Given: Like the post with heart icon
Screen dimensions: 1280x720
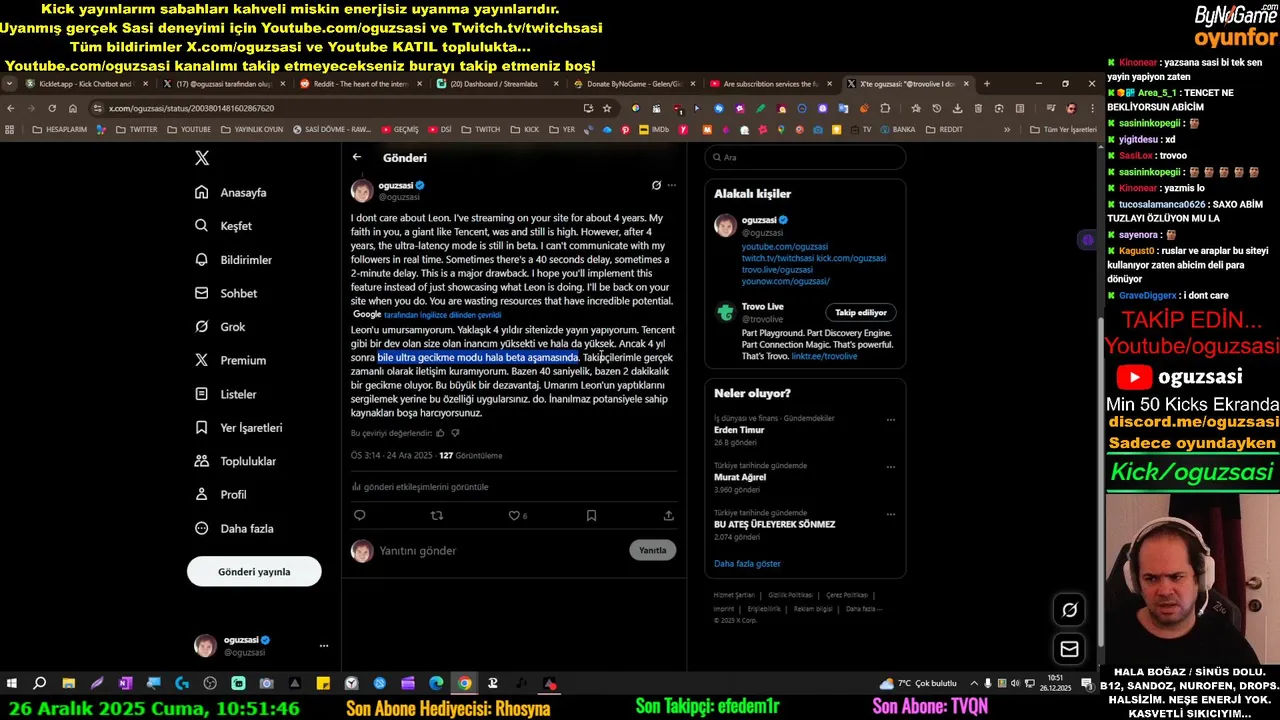Looking at the screenshot, I should [514, 515].
